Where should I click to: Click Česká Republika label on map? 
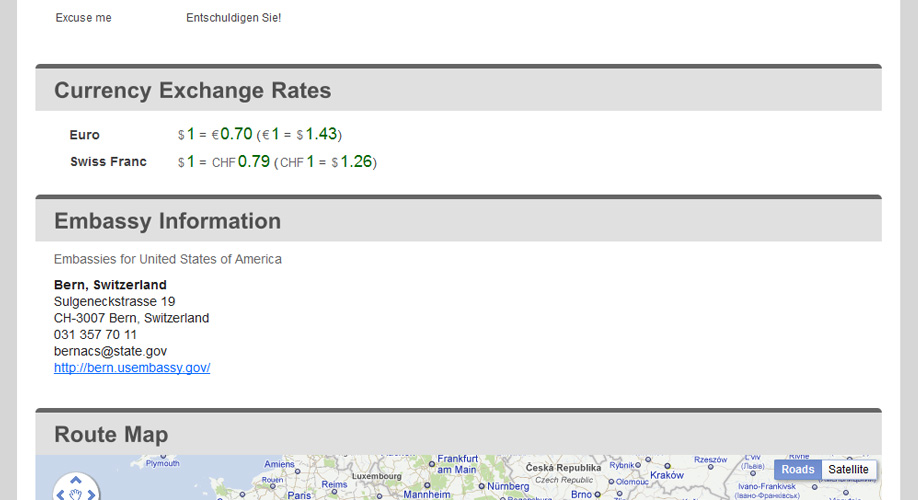563,468
